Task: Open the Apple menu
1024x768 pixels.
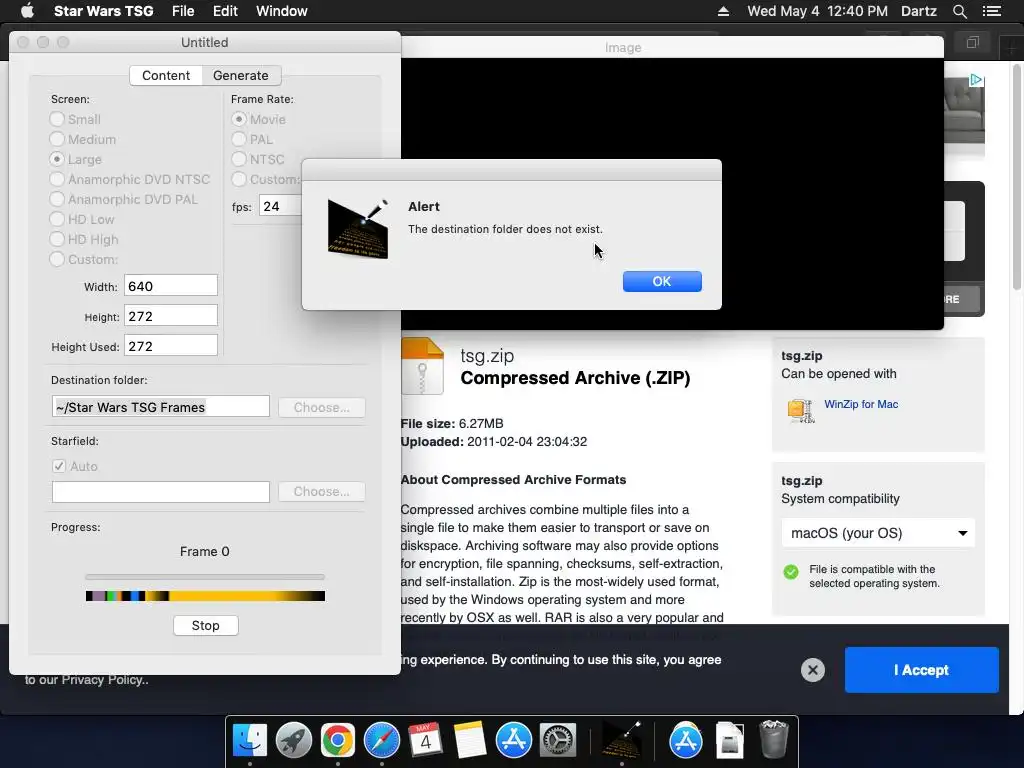Action: pos(27,11)
